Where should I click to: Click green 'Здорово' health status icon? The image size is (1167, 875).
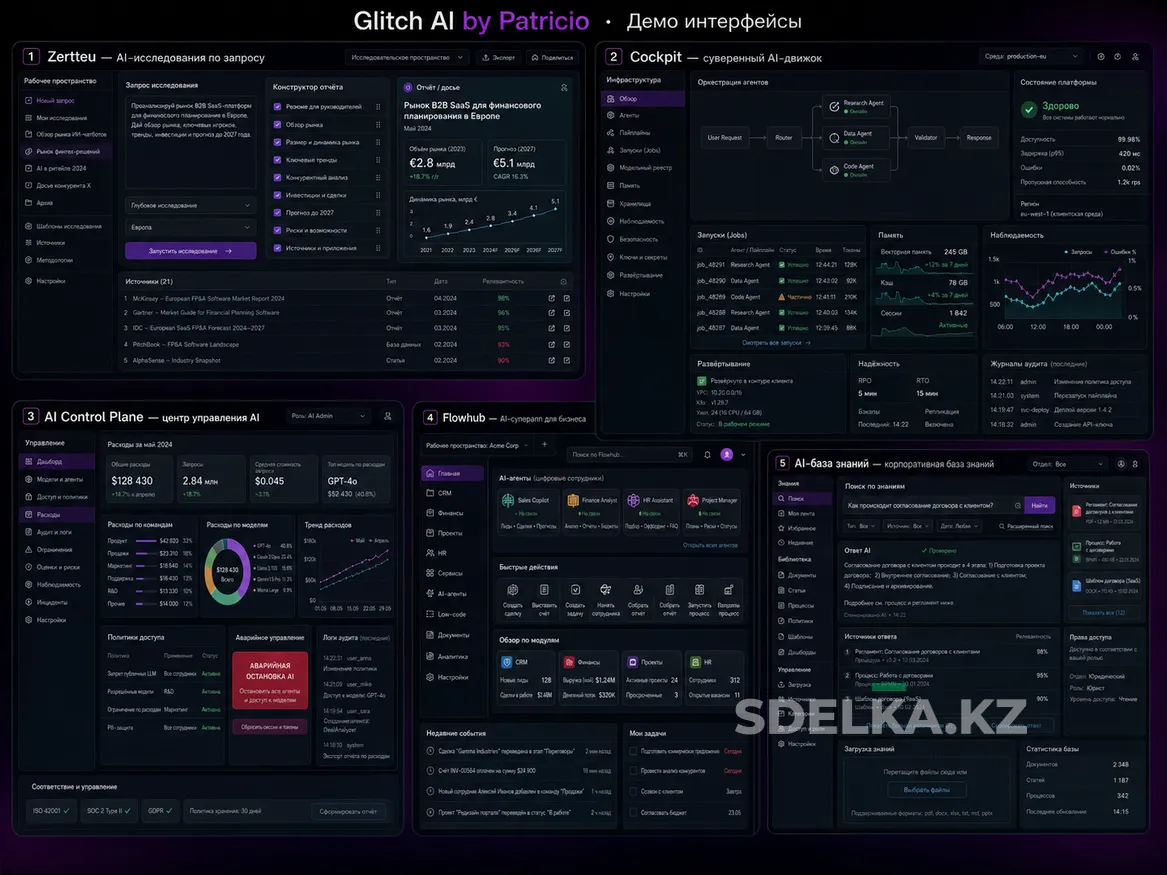click(1029, 110)
